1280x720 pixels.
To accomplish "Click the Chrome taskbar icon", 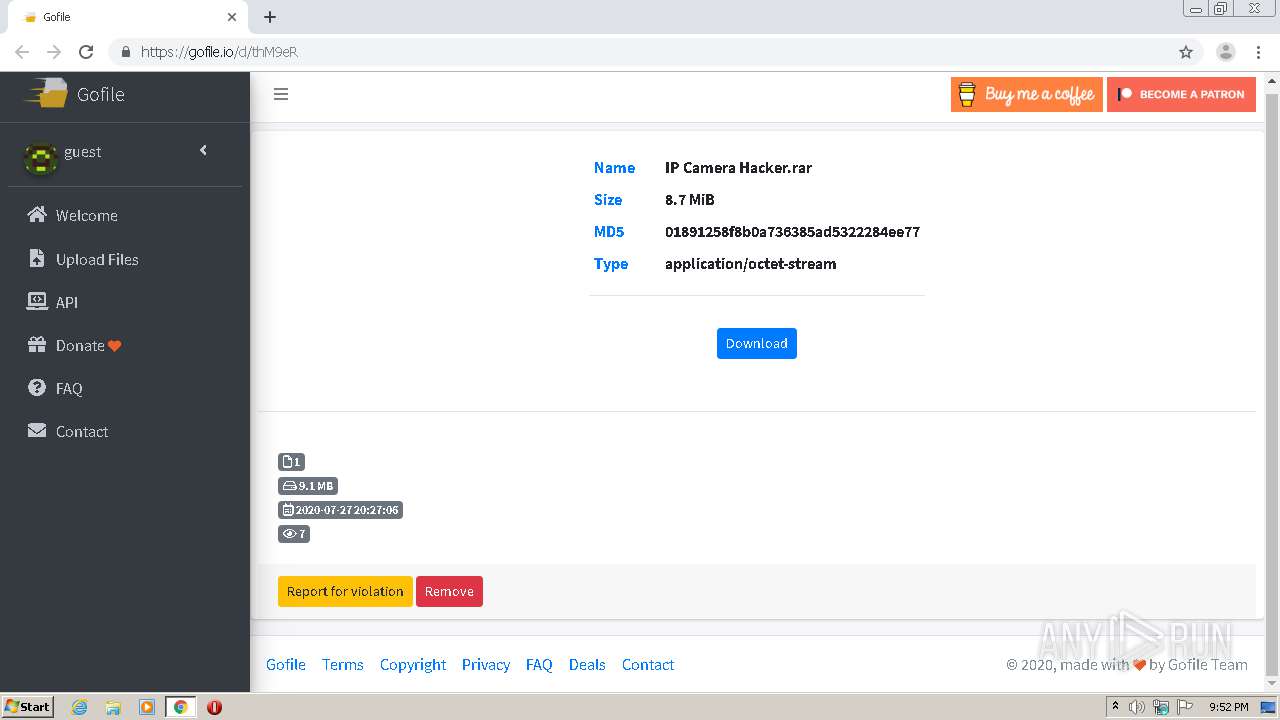I will click(181, 707).
